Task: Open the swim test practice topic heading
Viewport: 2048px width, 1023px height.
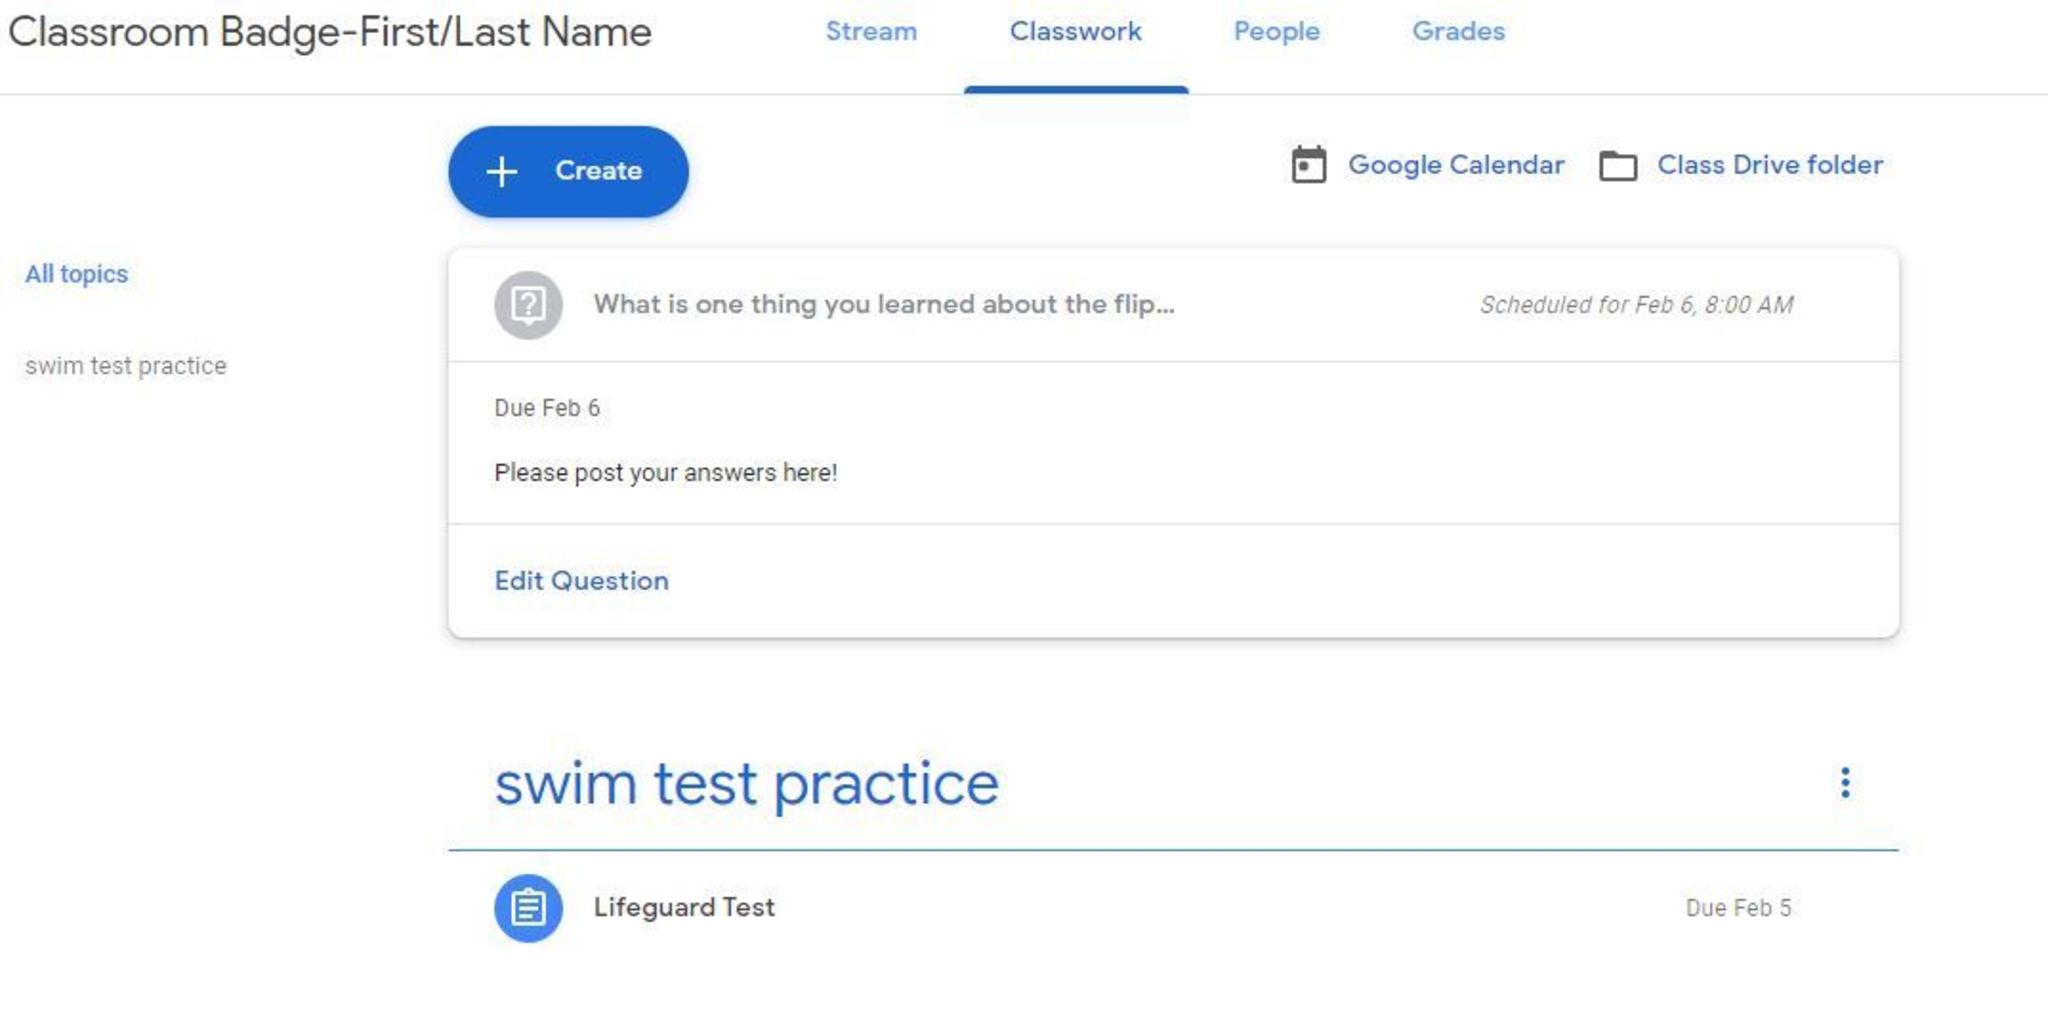Action: [746, 783]
